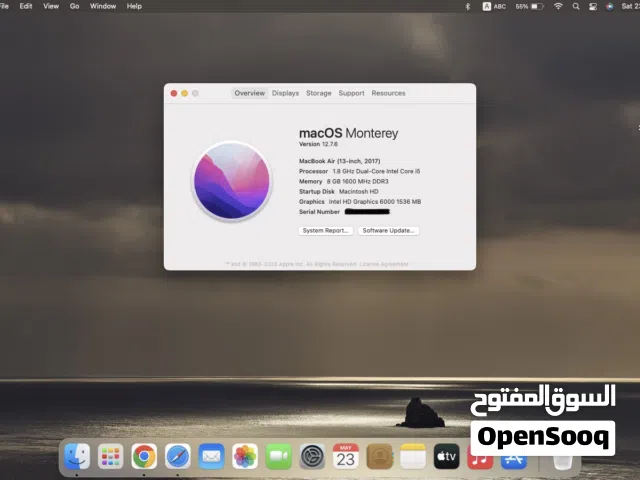Open the Window menu
640x480 pixels.
(103, 6)
